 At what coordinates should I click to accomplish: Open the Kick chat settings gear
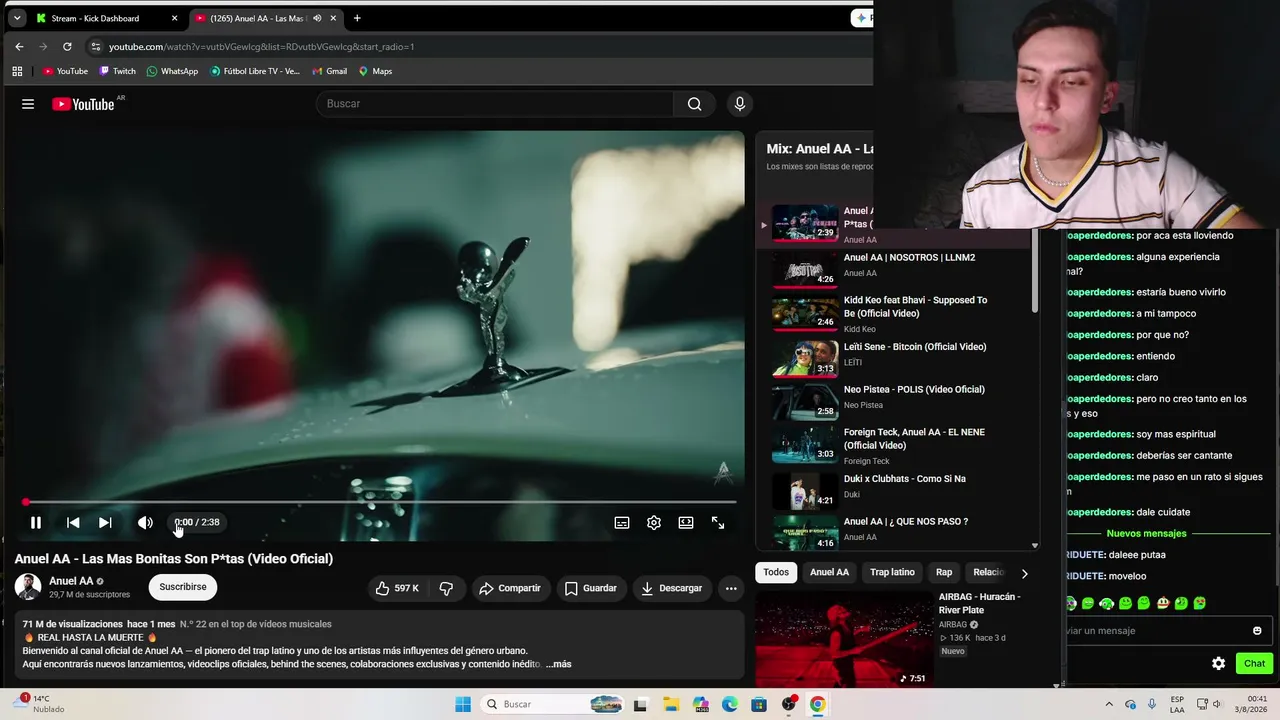[1218, 663]
